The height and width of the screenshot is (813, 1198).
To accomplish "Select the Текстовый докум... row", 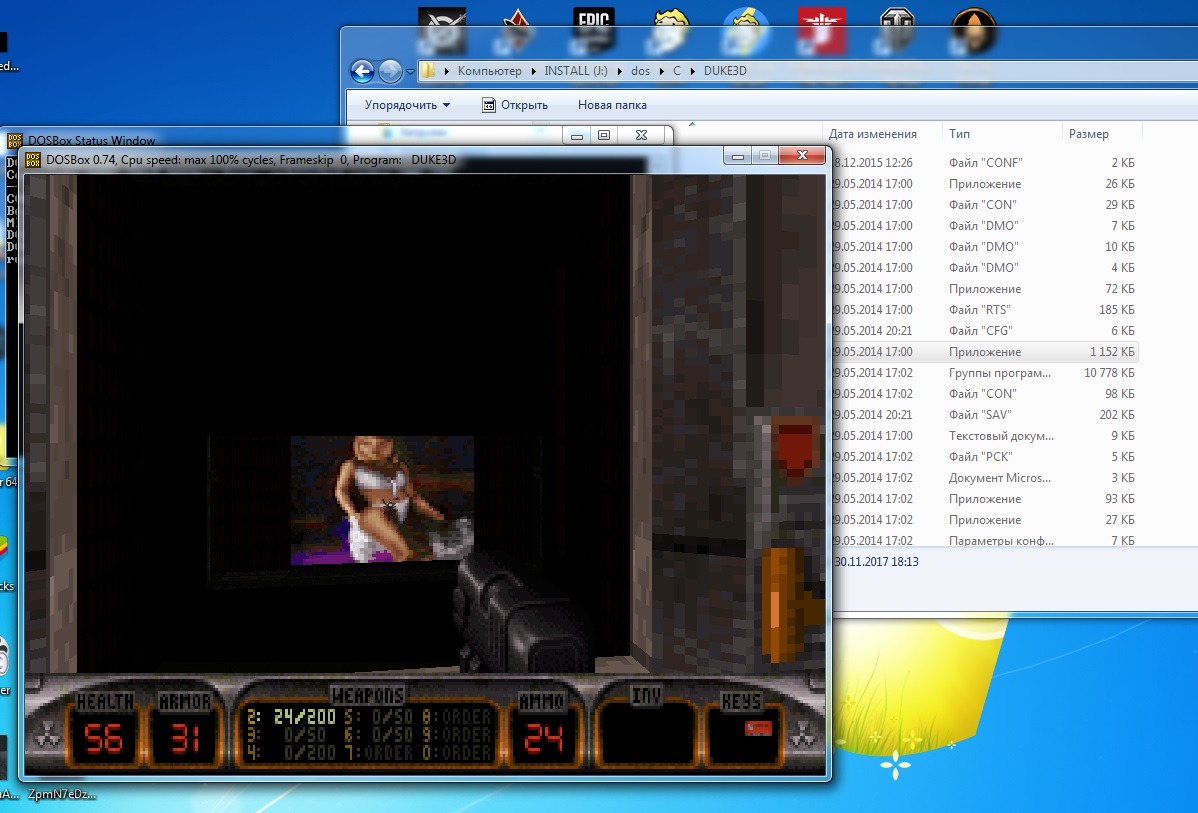I will click(x=984, y=436).
